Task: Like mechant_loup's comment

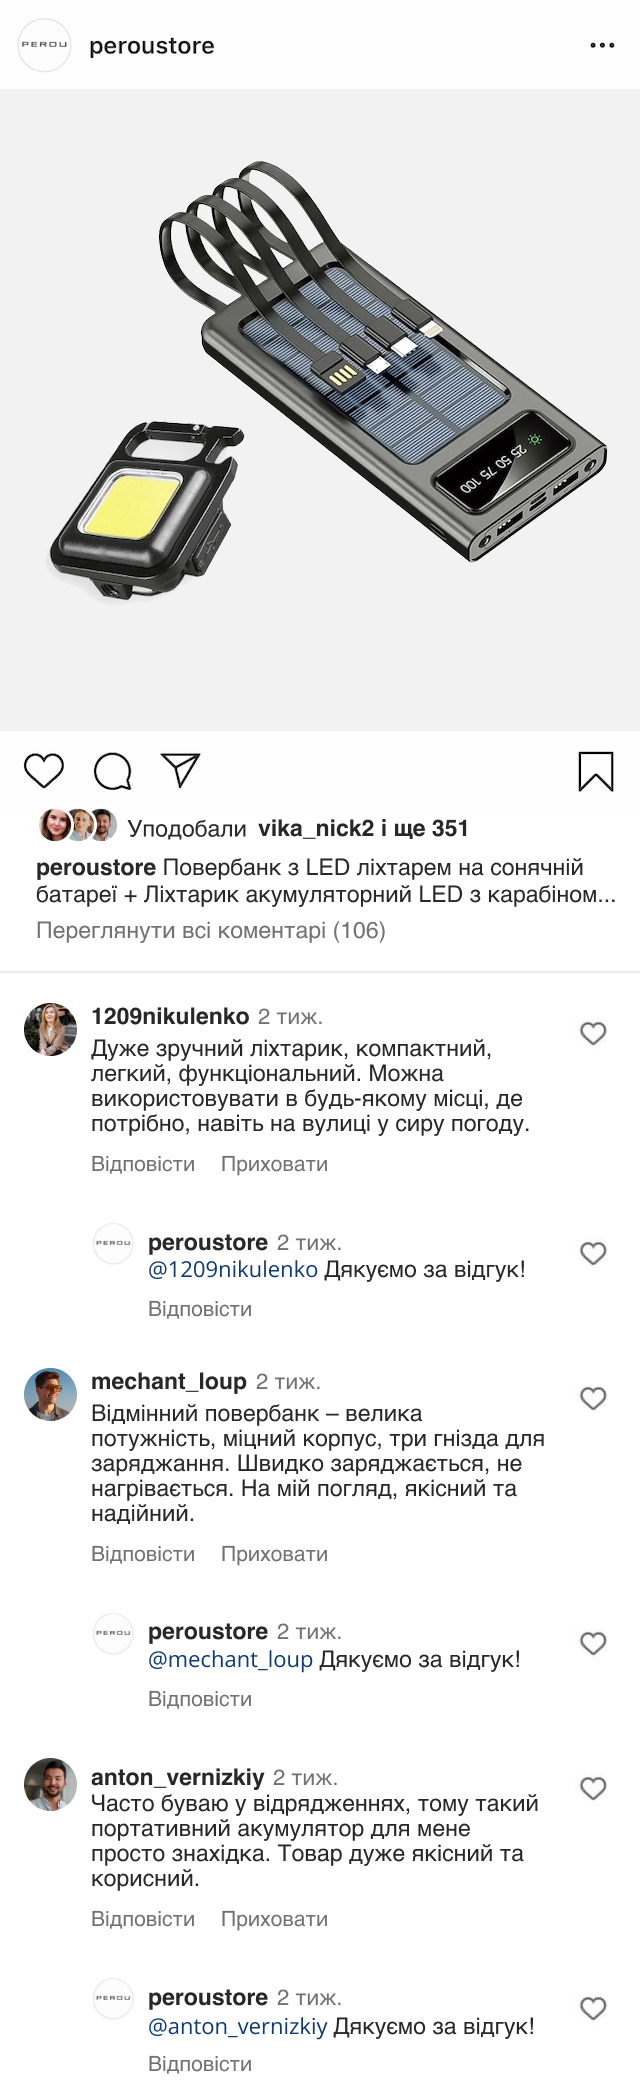Action: pos(593,1398)
